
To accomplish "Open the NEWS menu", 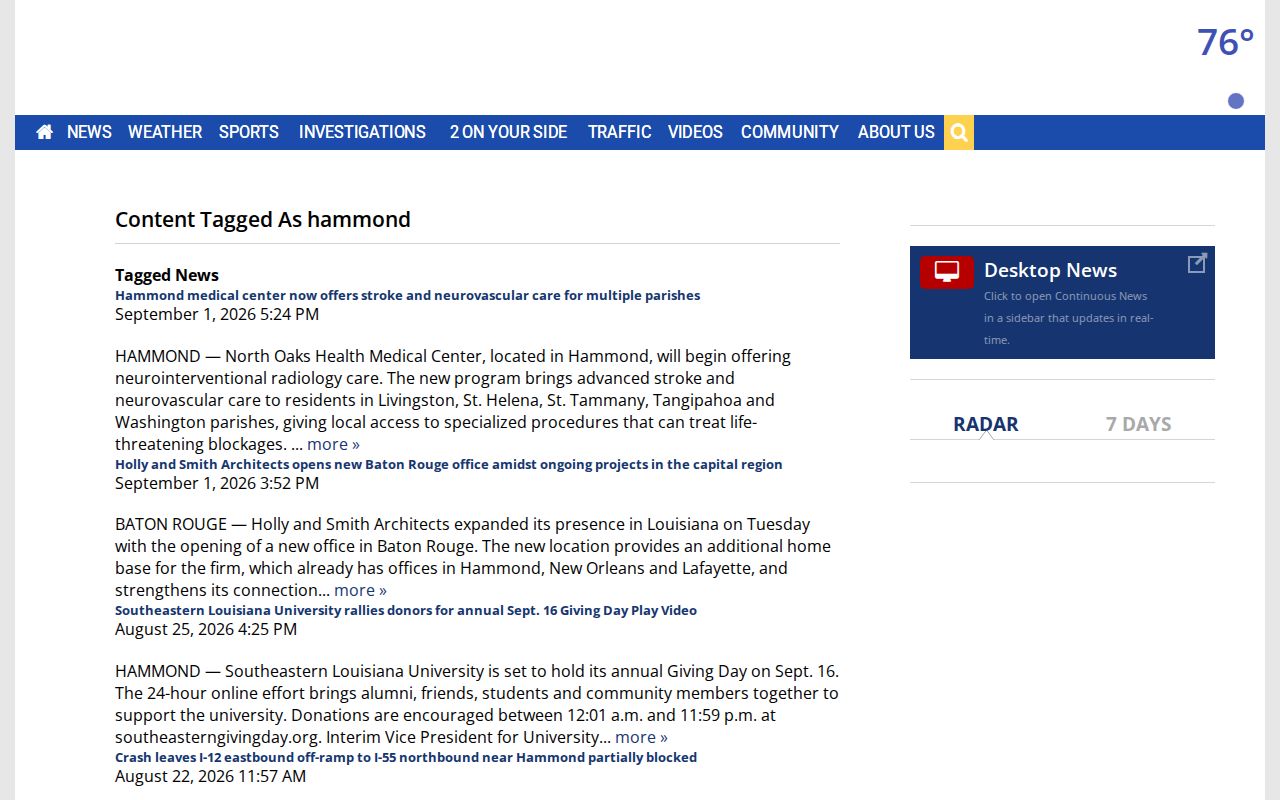I will [89, 132].
